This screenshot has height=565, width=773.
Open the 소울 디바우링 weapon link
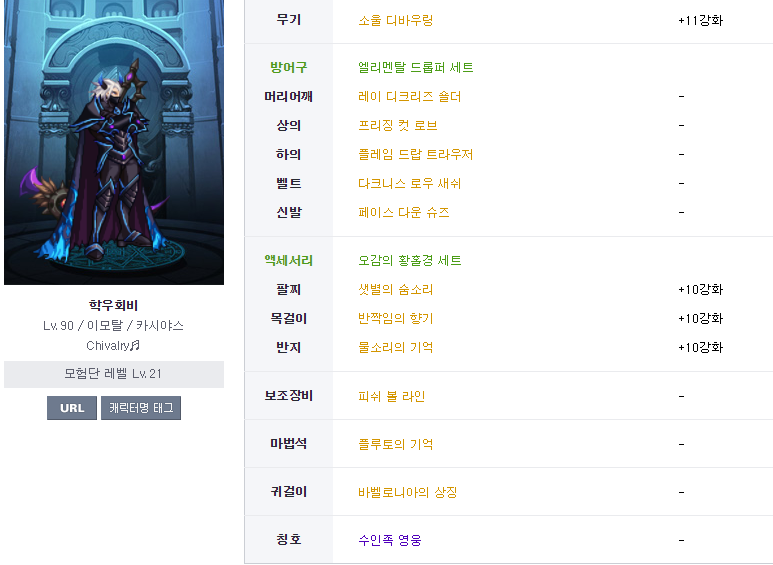(x=395, y=21)
